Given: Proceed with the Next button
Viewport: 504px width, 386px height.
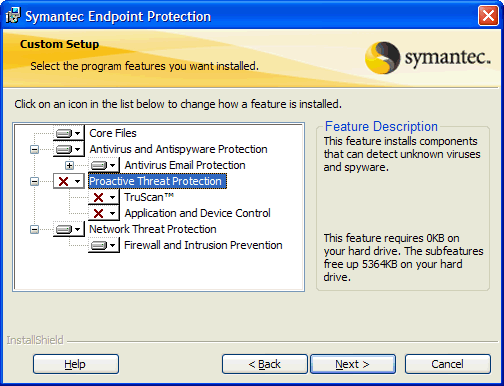Looking at the screenshot, I should point(353,364).
